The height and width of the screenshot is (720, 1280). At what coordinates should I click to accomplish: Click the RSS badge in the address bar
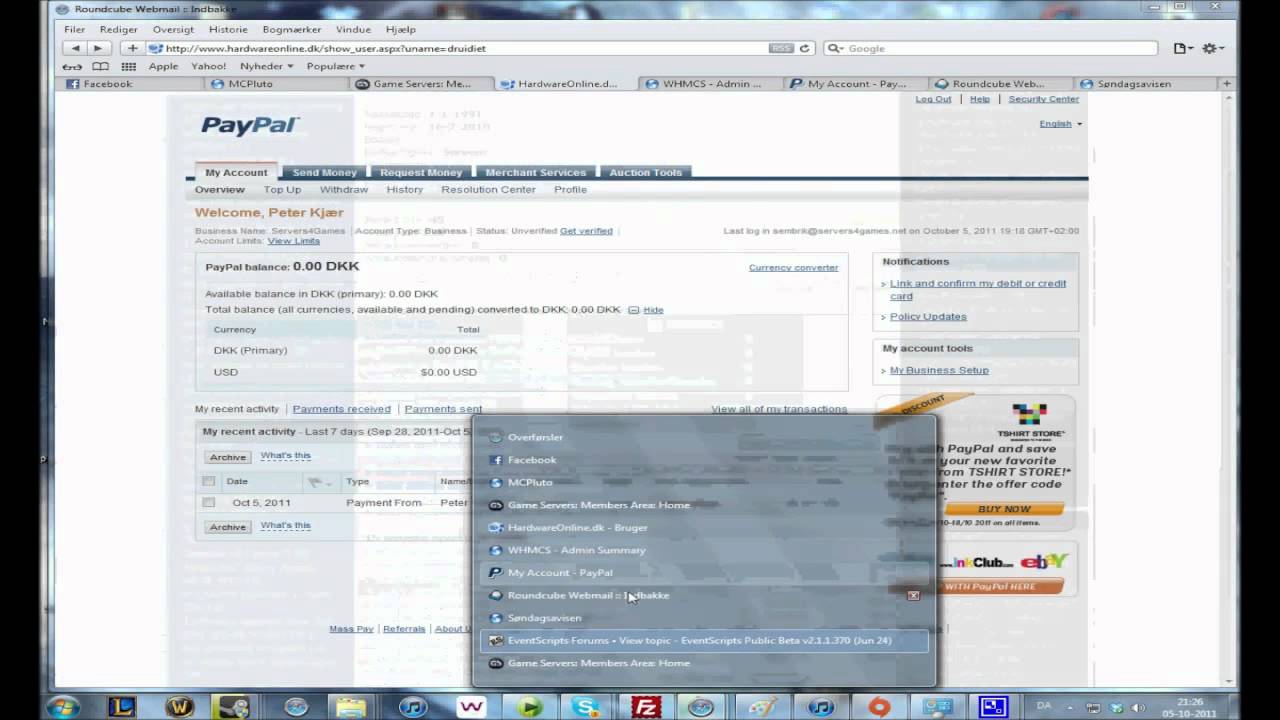781,48
